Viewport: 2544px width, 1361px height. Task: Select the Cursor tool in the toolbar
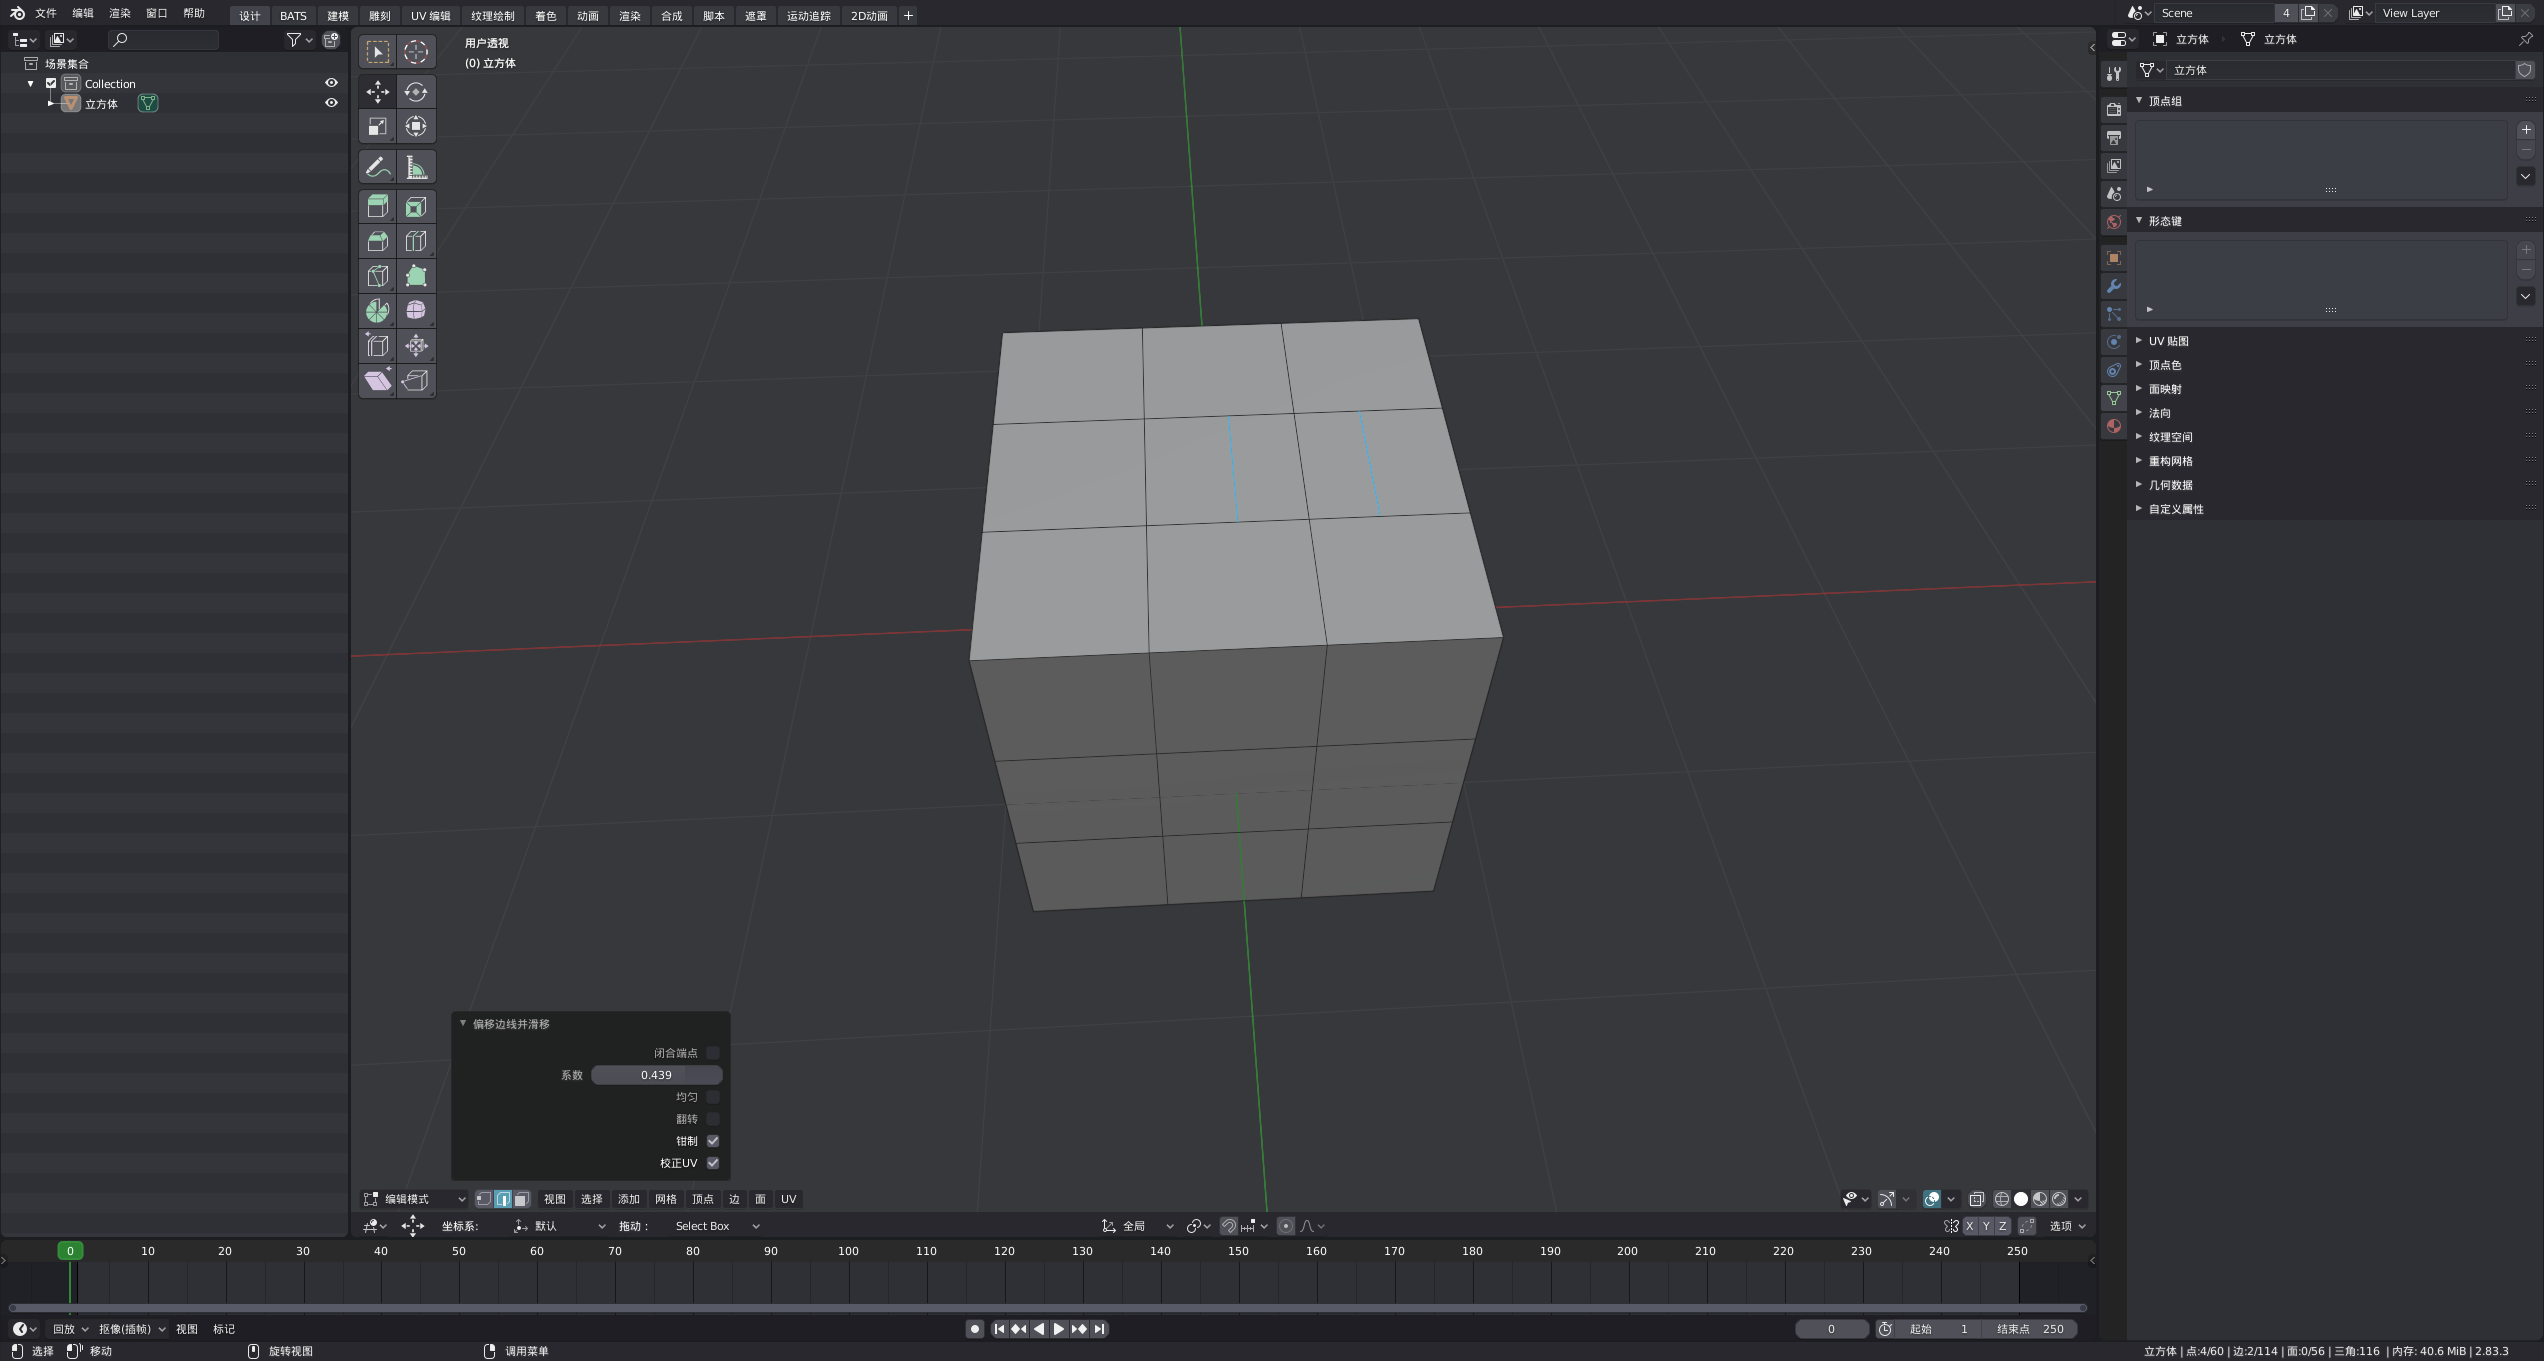tap(416, 52)
